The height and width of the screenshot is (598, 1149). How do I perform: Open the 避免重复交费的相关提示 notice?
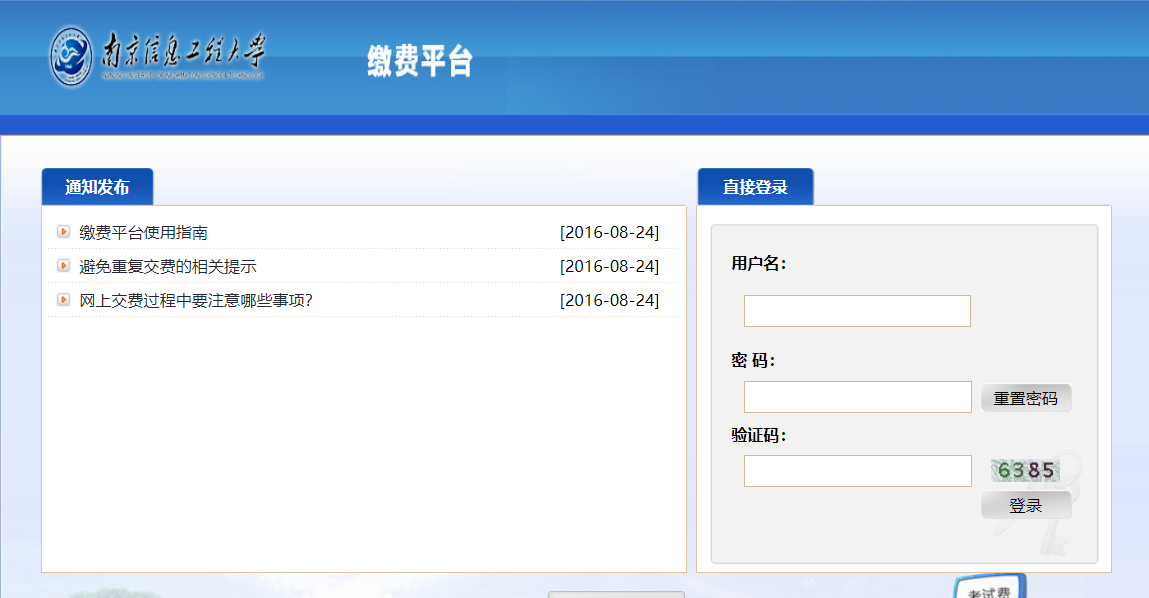tap(168, 267)
